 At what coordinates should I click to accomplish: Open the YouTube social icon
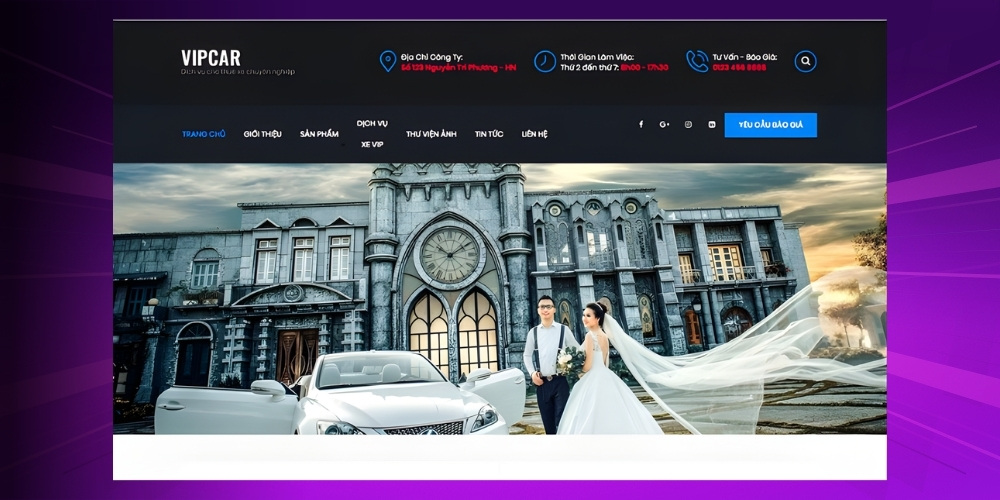[x=712, y=125]
